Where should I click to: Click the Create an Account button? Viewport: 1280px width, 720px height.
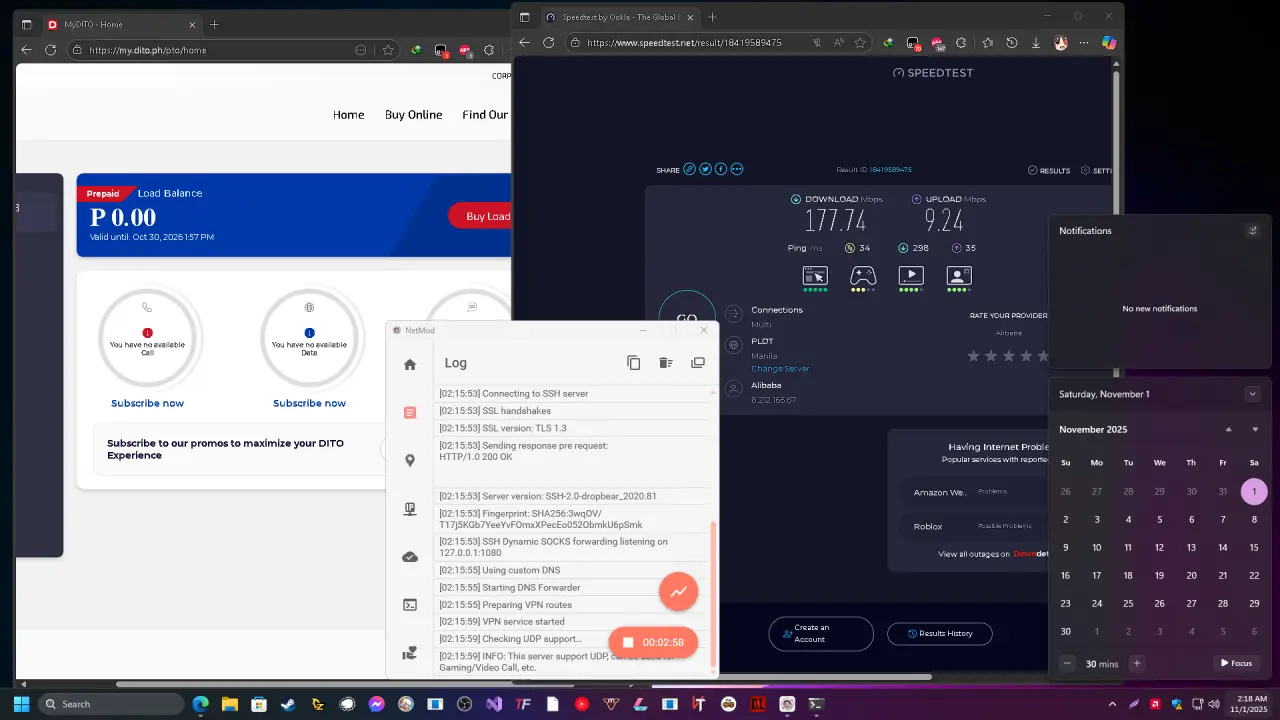pyautogui.click(x=821, y=633)
